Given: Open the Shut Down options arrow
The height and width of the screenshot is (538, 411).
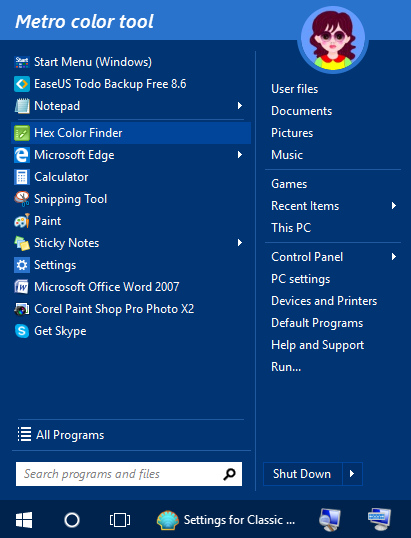Looking at the screenshot, I should coord(352,474).
